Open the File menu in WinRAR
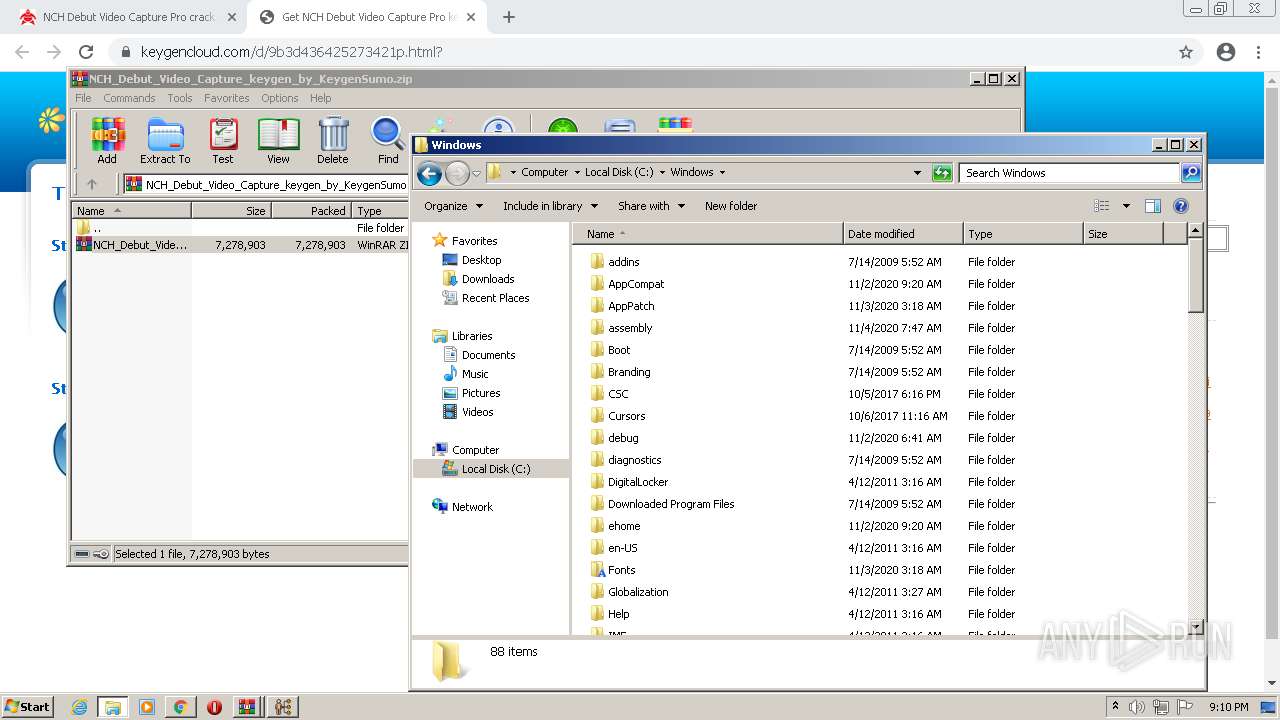Screen dimensions: 1280x720 coord(83,98)
